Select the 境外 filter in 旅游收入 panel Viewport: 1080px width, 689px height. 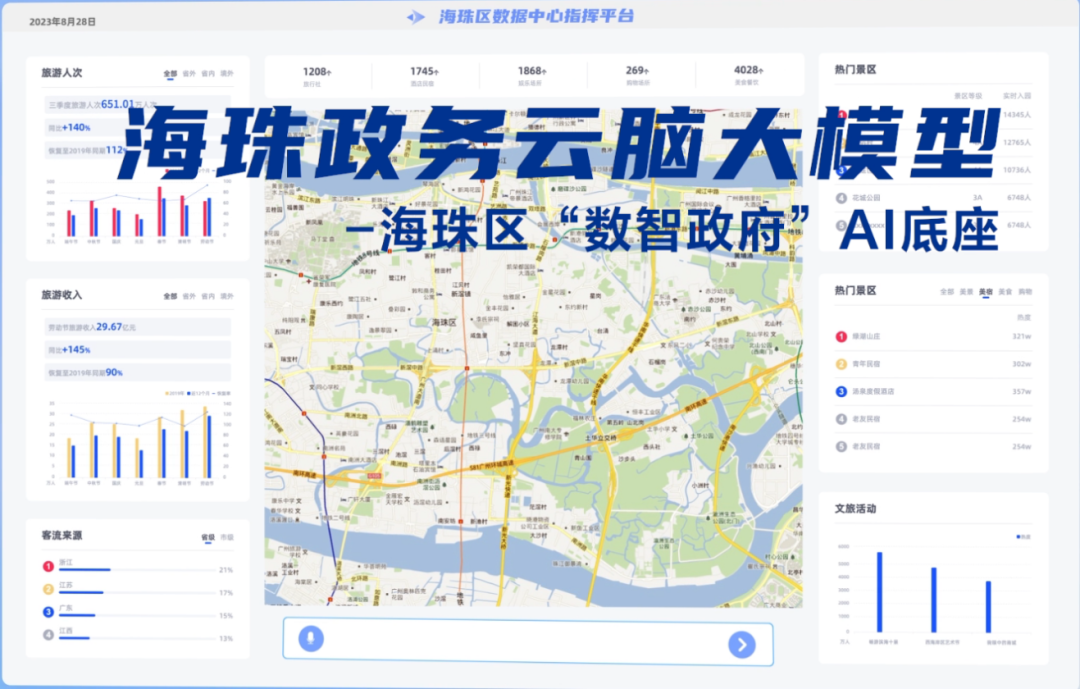click(x=228, y=296)
